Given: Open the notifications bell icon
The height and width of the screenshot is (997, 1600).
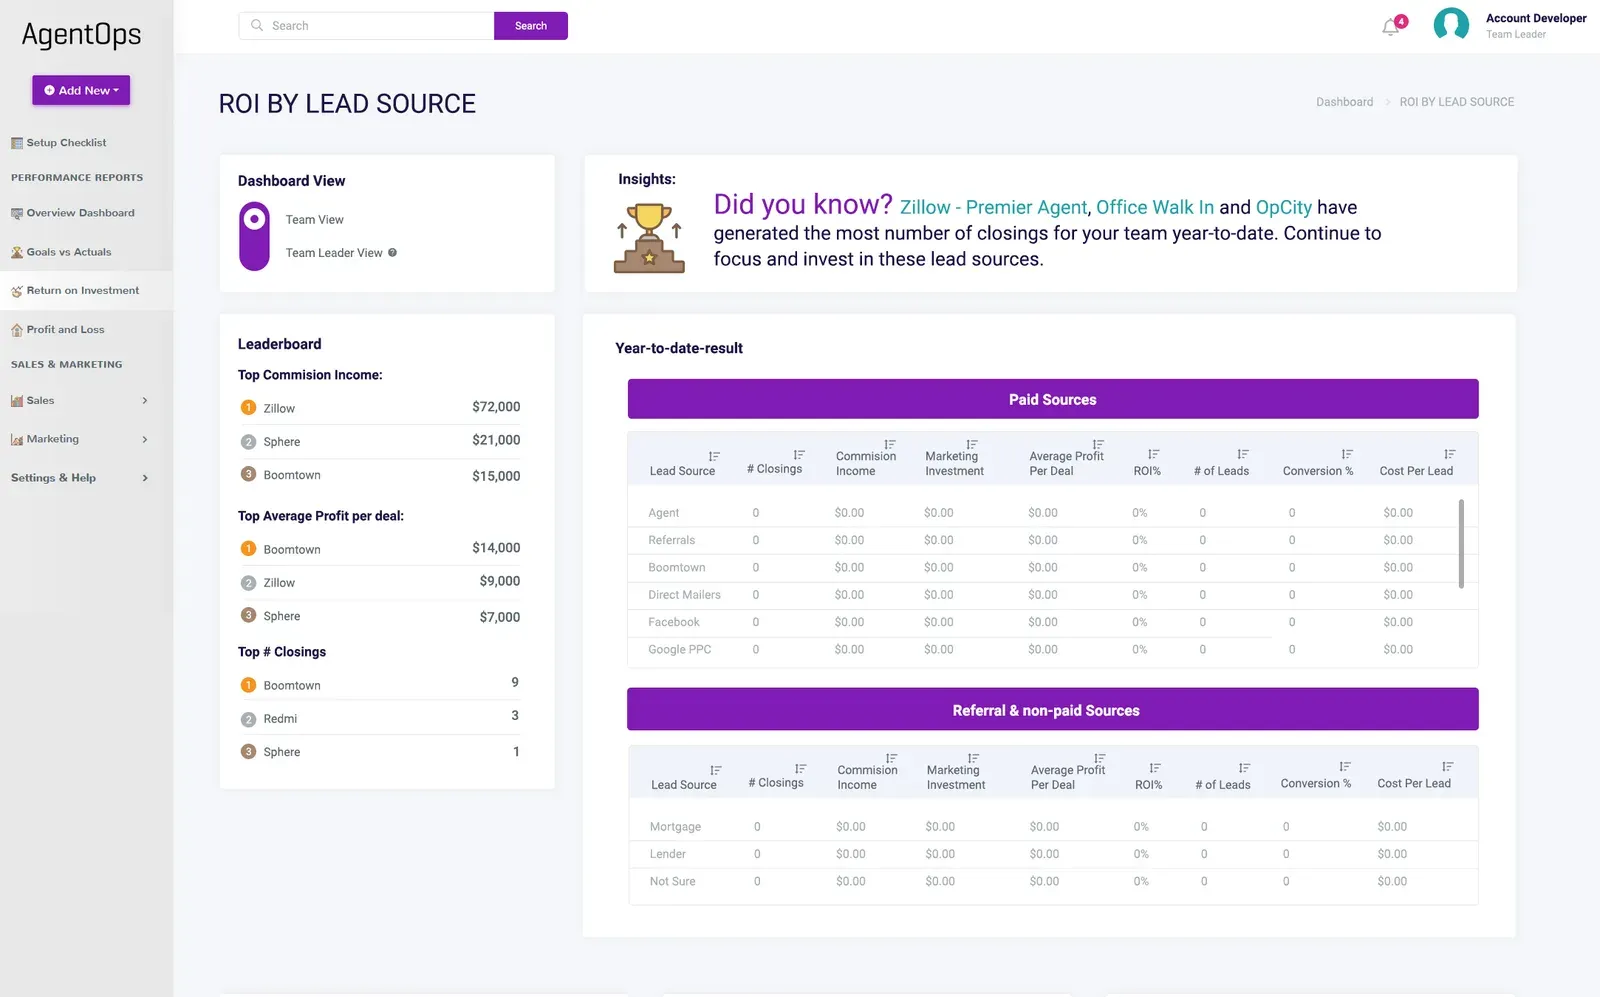Looking at the screenshot, I should click(x=1391, y=27).
